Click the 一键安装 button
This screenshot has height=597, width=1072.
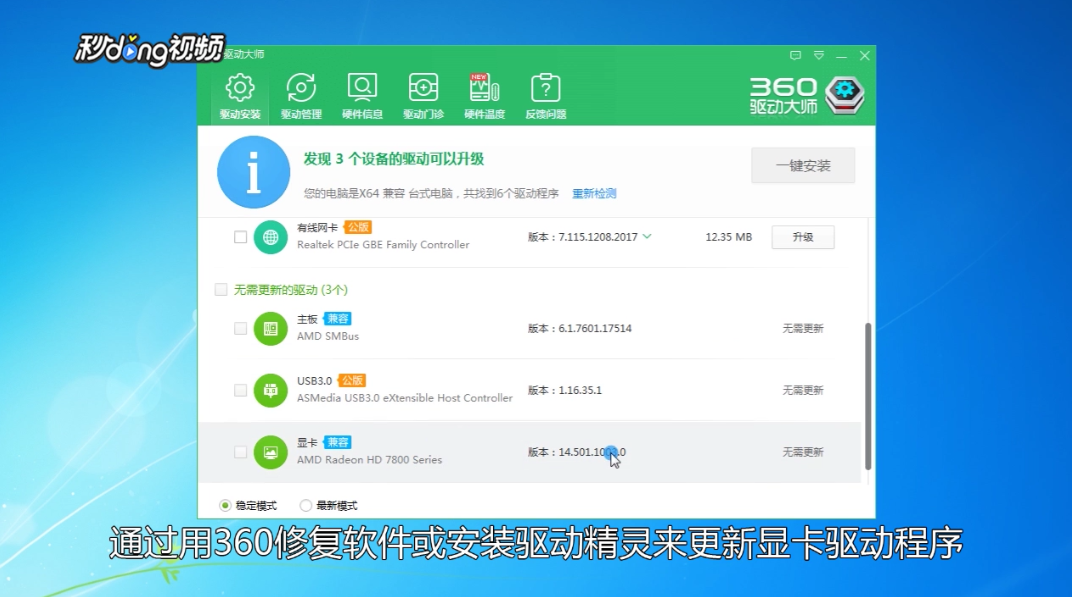(x=803, y=165)
